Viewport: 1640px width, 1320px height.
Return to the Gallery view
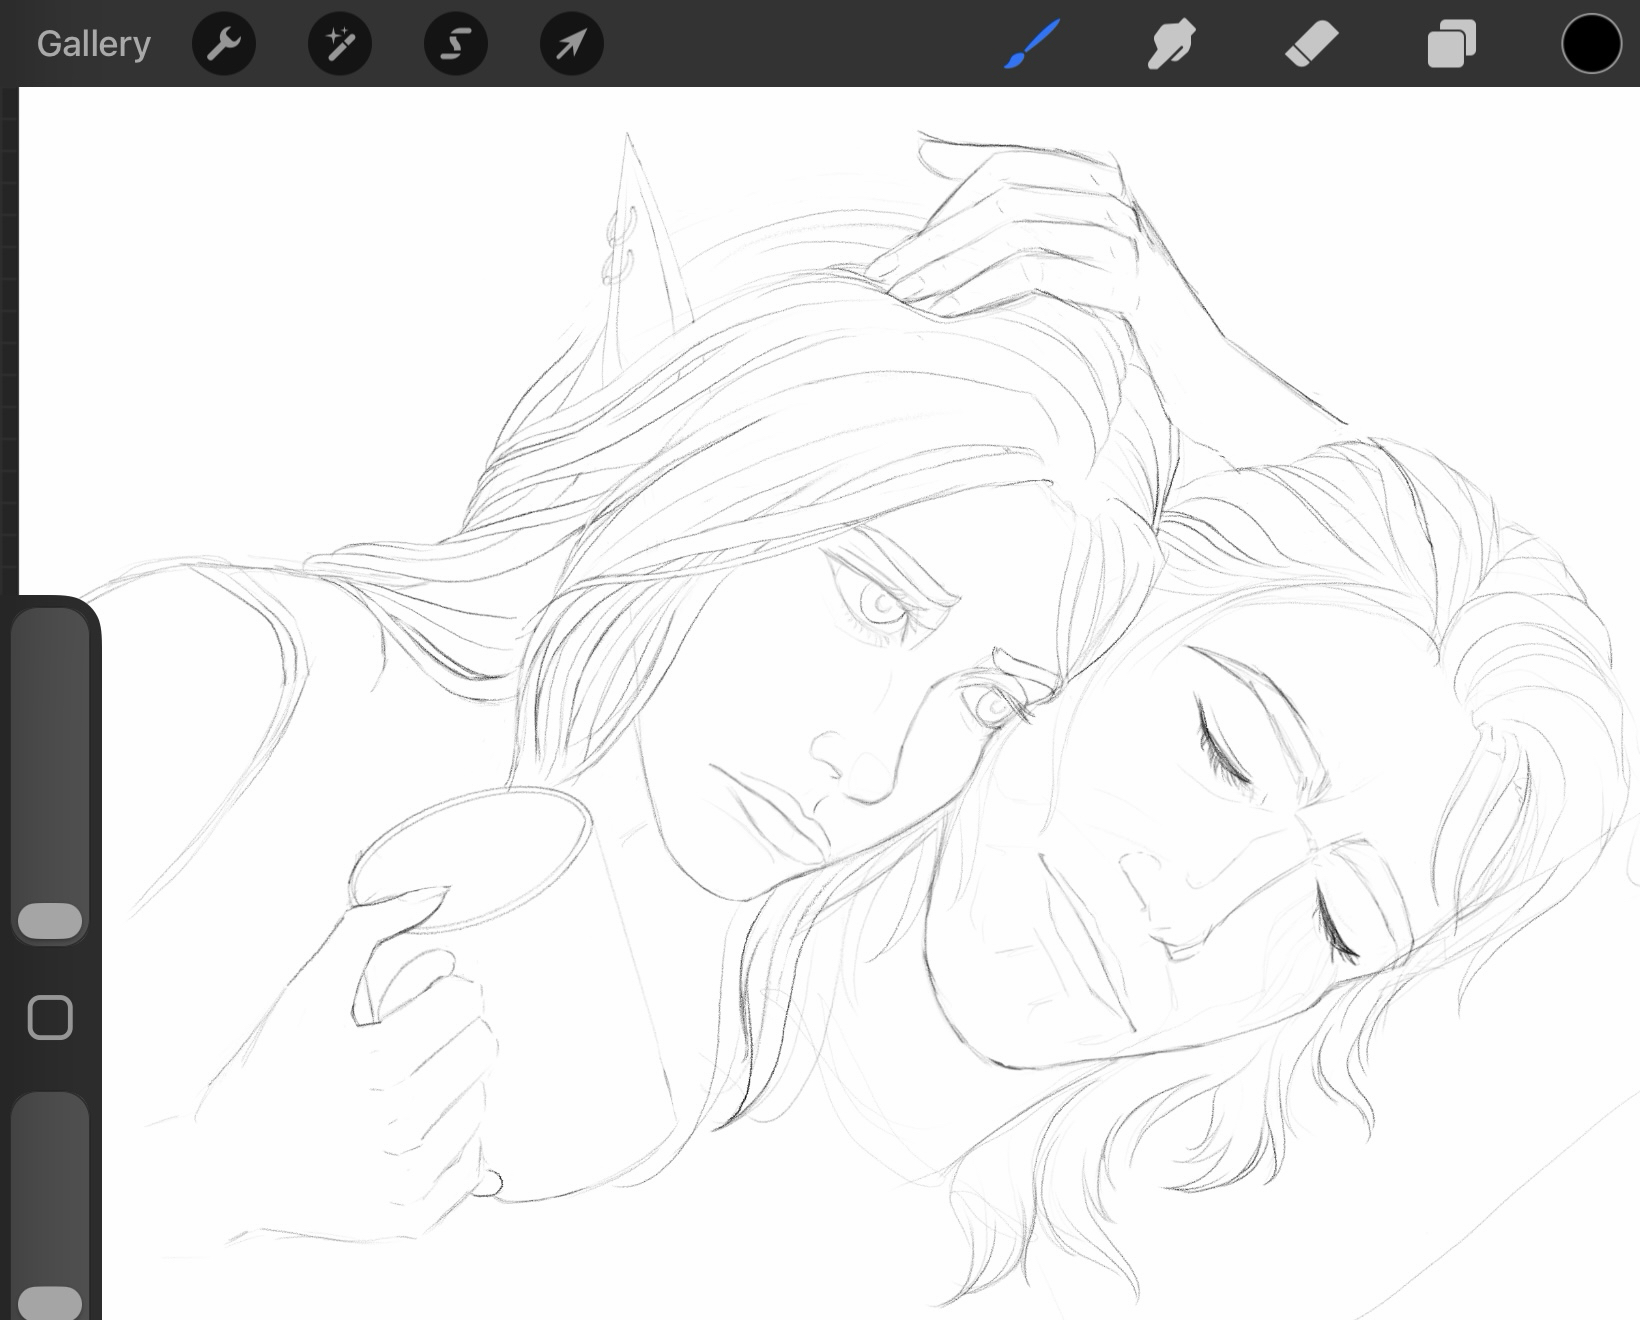click(x=94, y=44)
